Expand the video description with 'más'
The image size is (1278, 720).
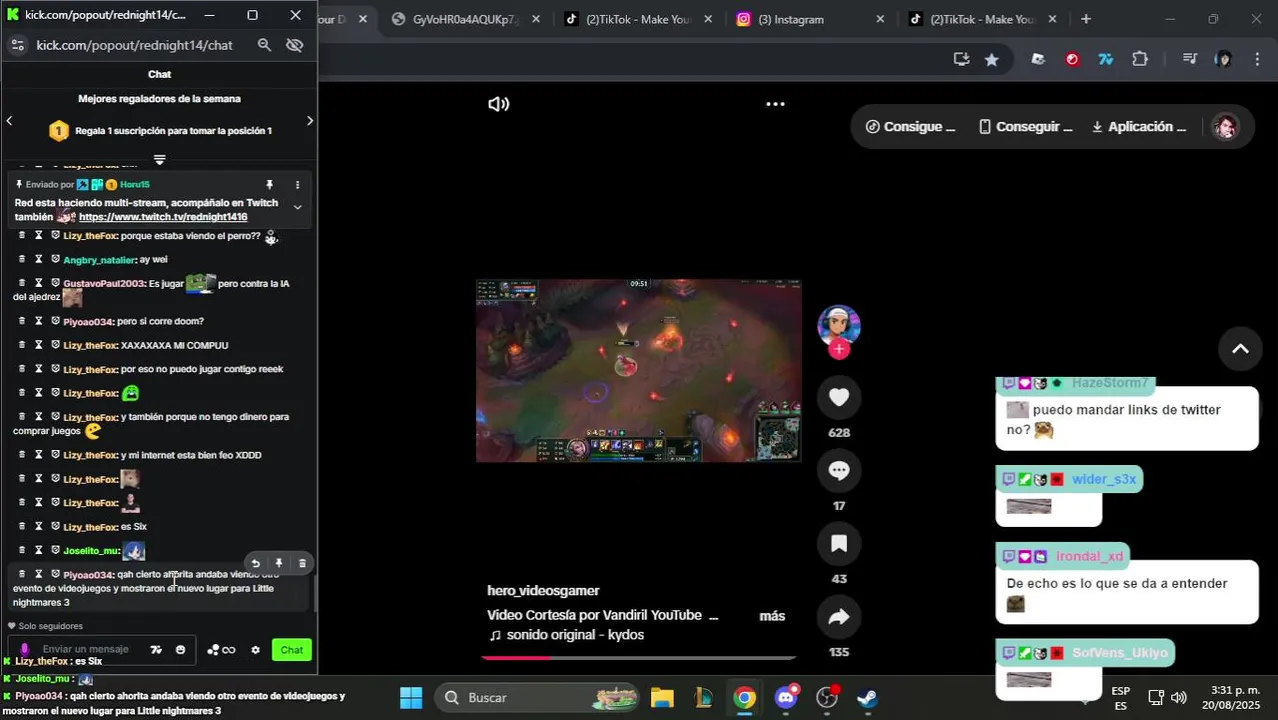772,616
